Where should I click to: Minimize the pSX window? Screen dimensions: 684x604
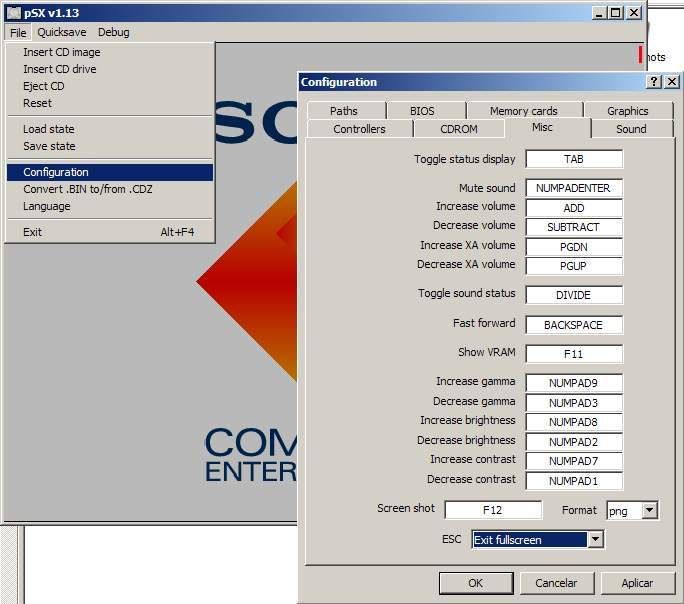(x=599, y=13)
